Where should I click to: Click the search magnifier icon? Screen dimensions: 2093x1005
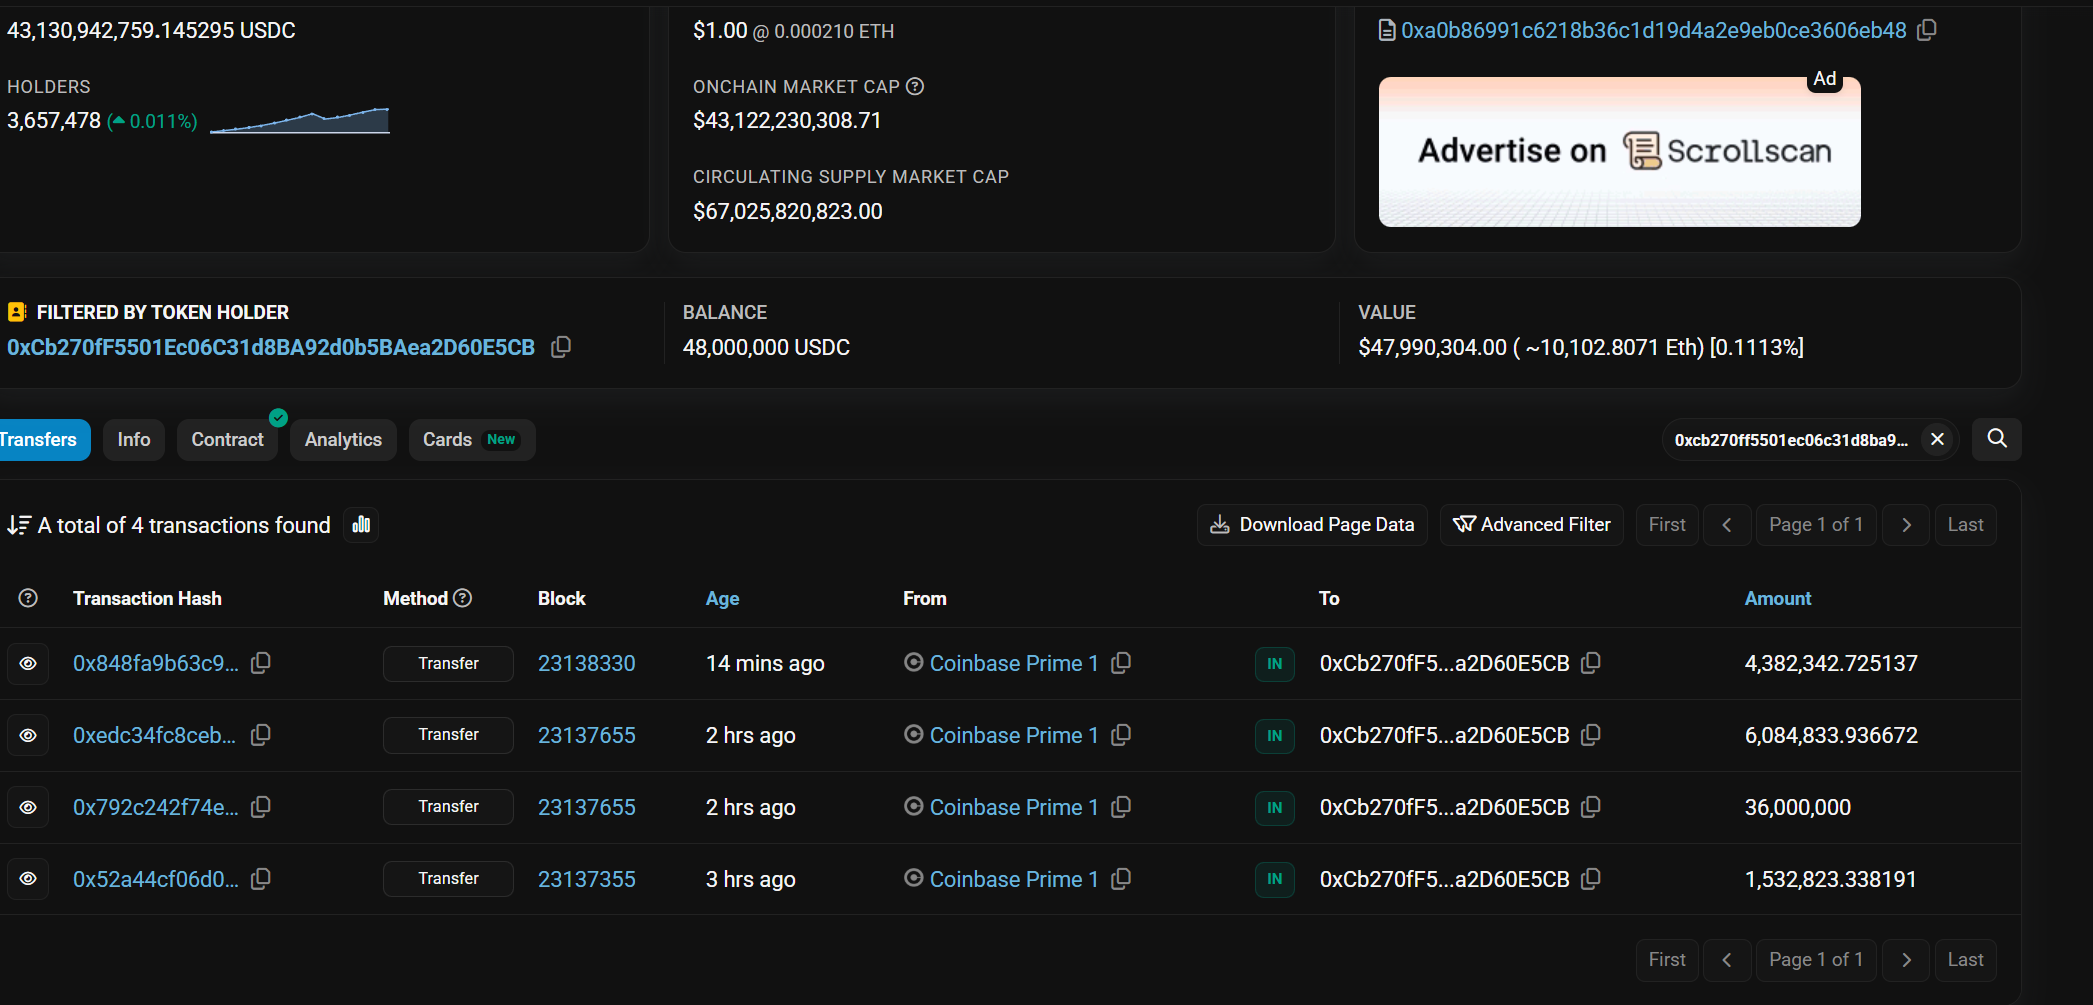tap(1996, 439)
